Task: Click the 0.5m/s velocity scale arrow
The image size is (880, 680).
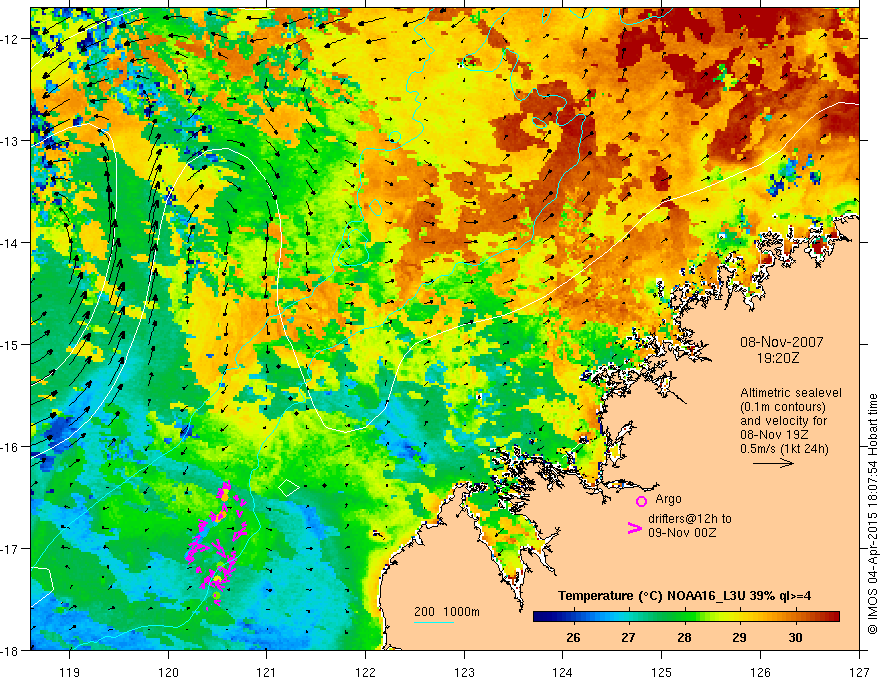Action: click(x=773, y=463)
